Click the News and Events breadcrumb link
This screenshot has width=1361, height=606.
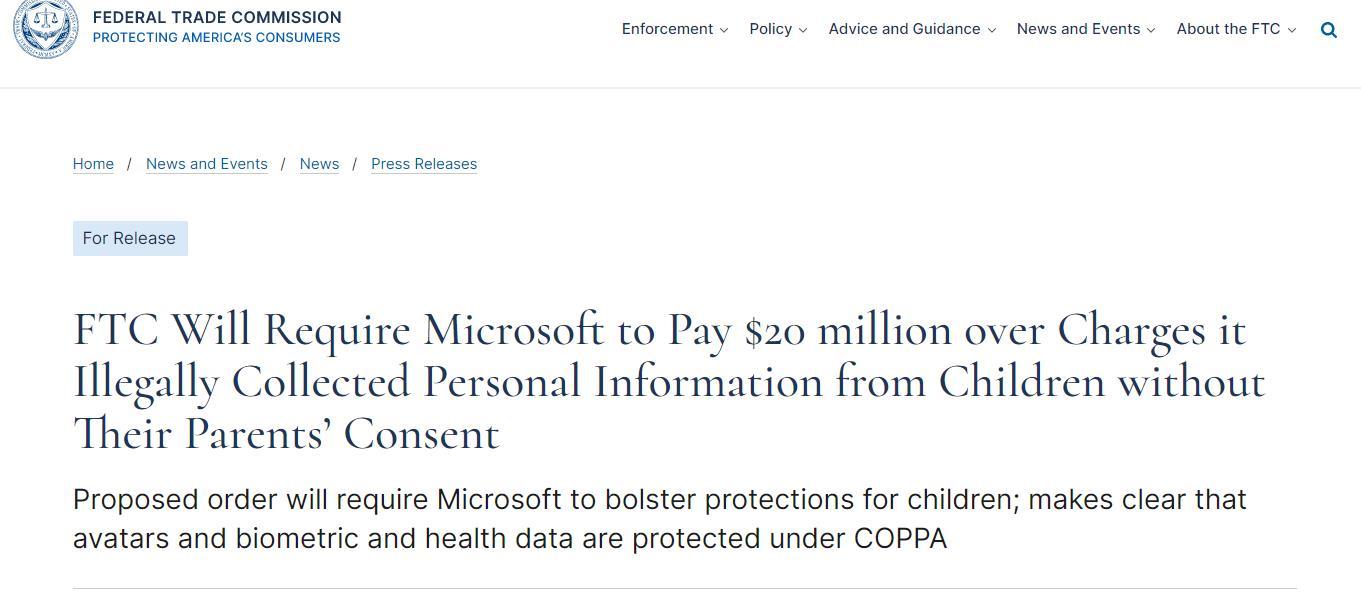(x=207, y=164)
